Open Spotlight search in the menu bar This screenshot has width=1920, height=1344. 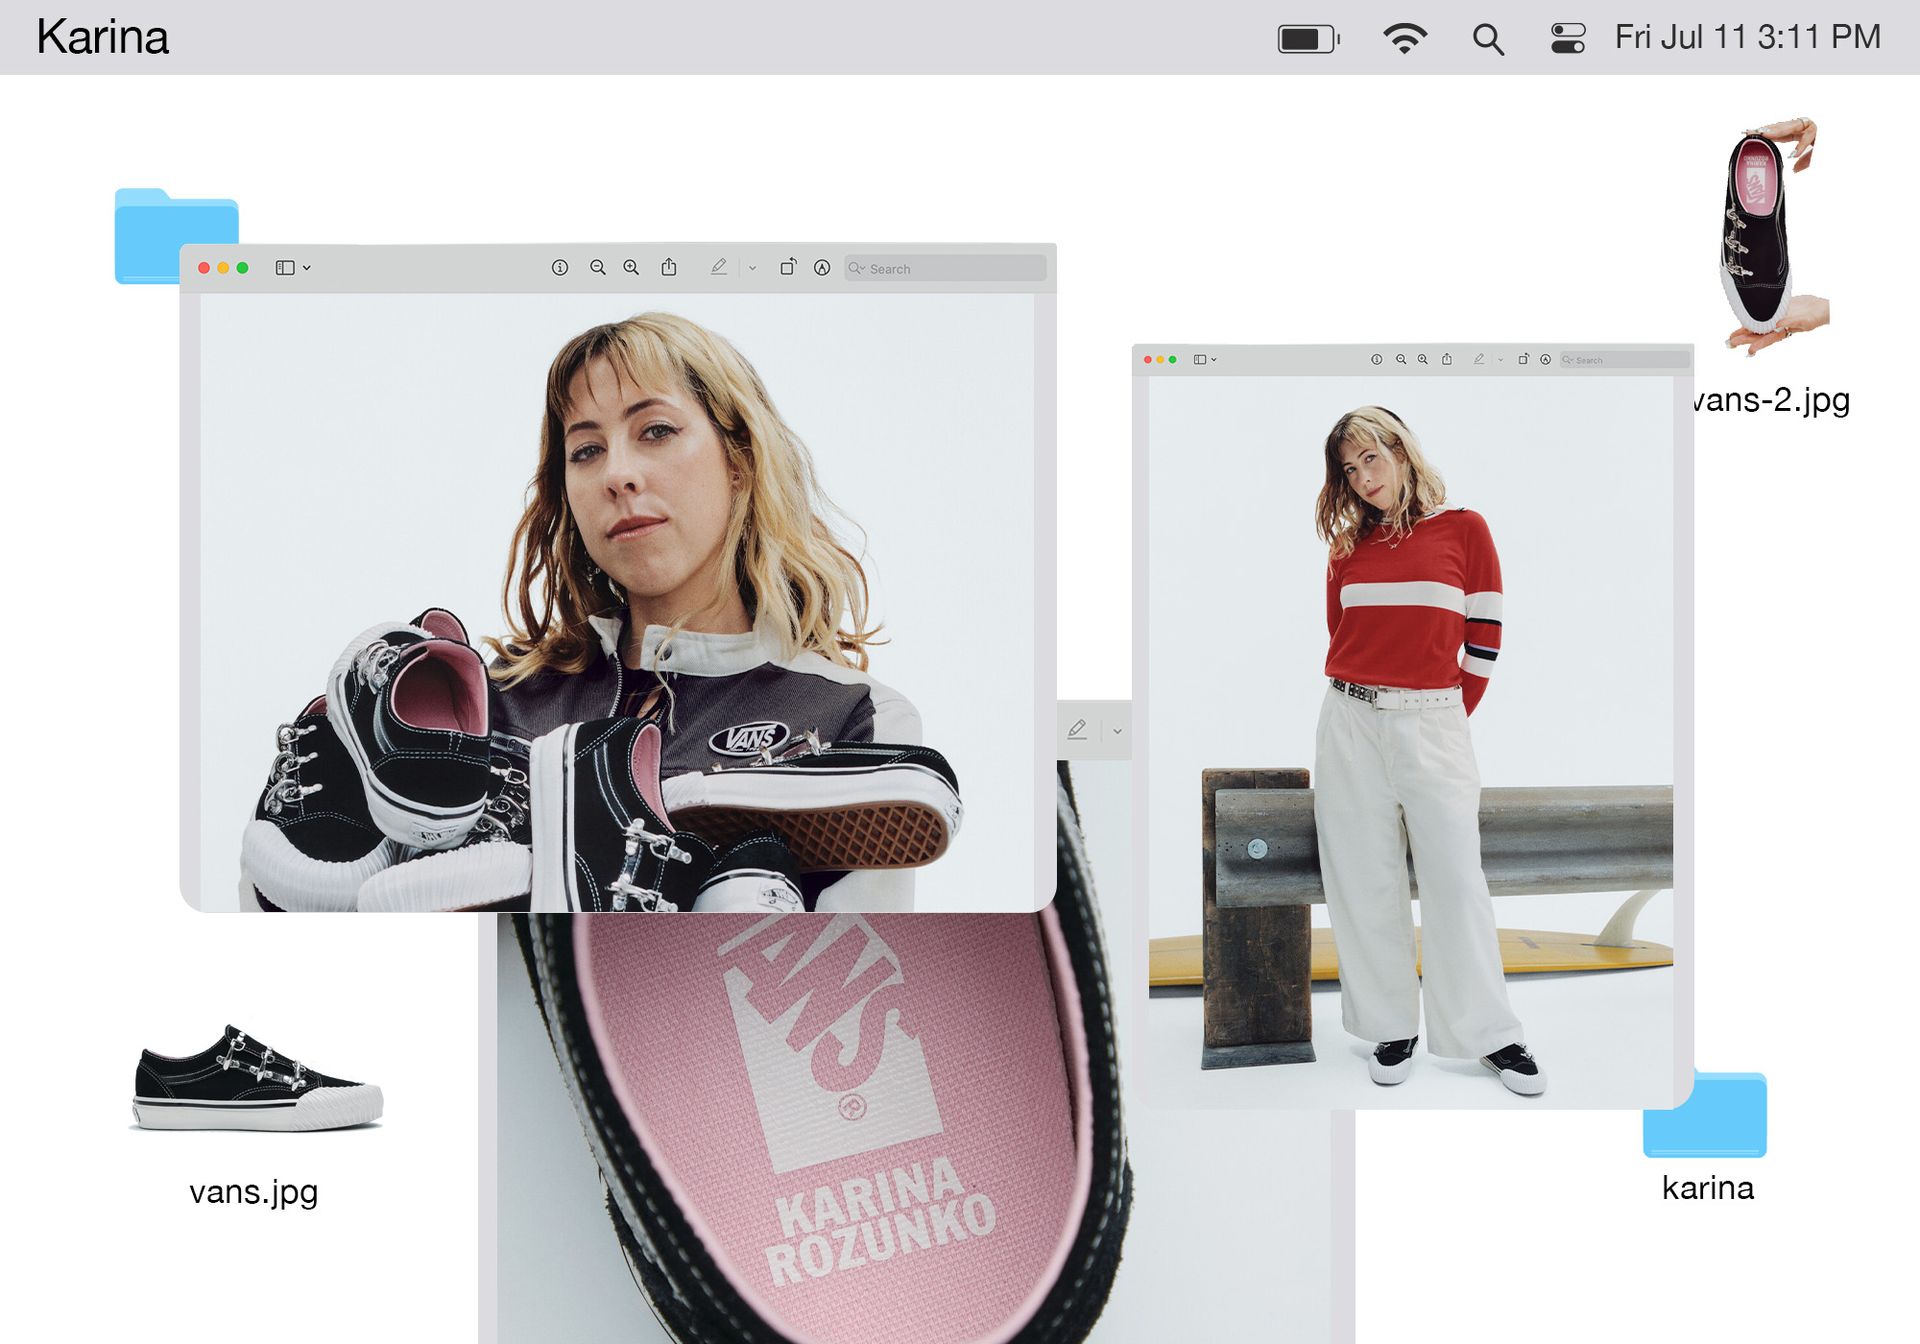[x=1488, y=39]
